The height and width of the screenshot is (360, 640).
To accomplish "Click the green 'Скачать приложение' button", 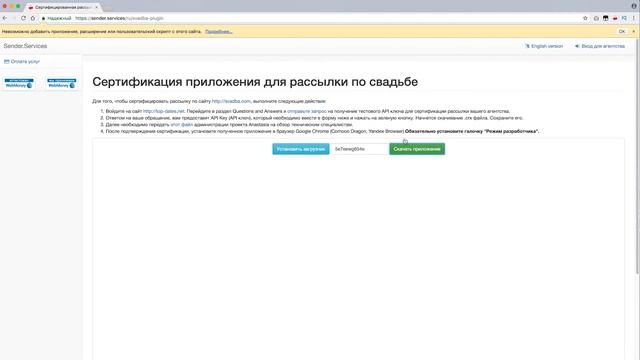I will click(417, 149).
